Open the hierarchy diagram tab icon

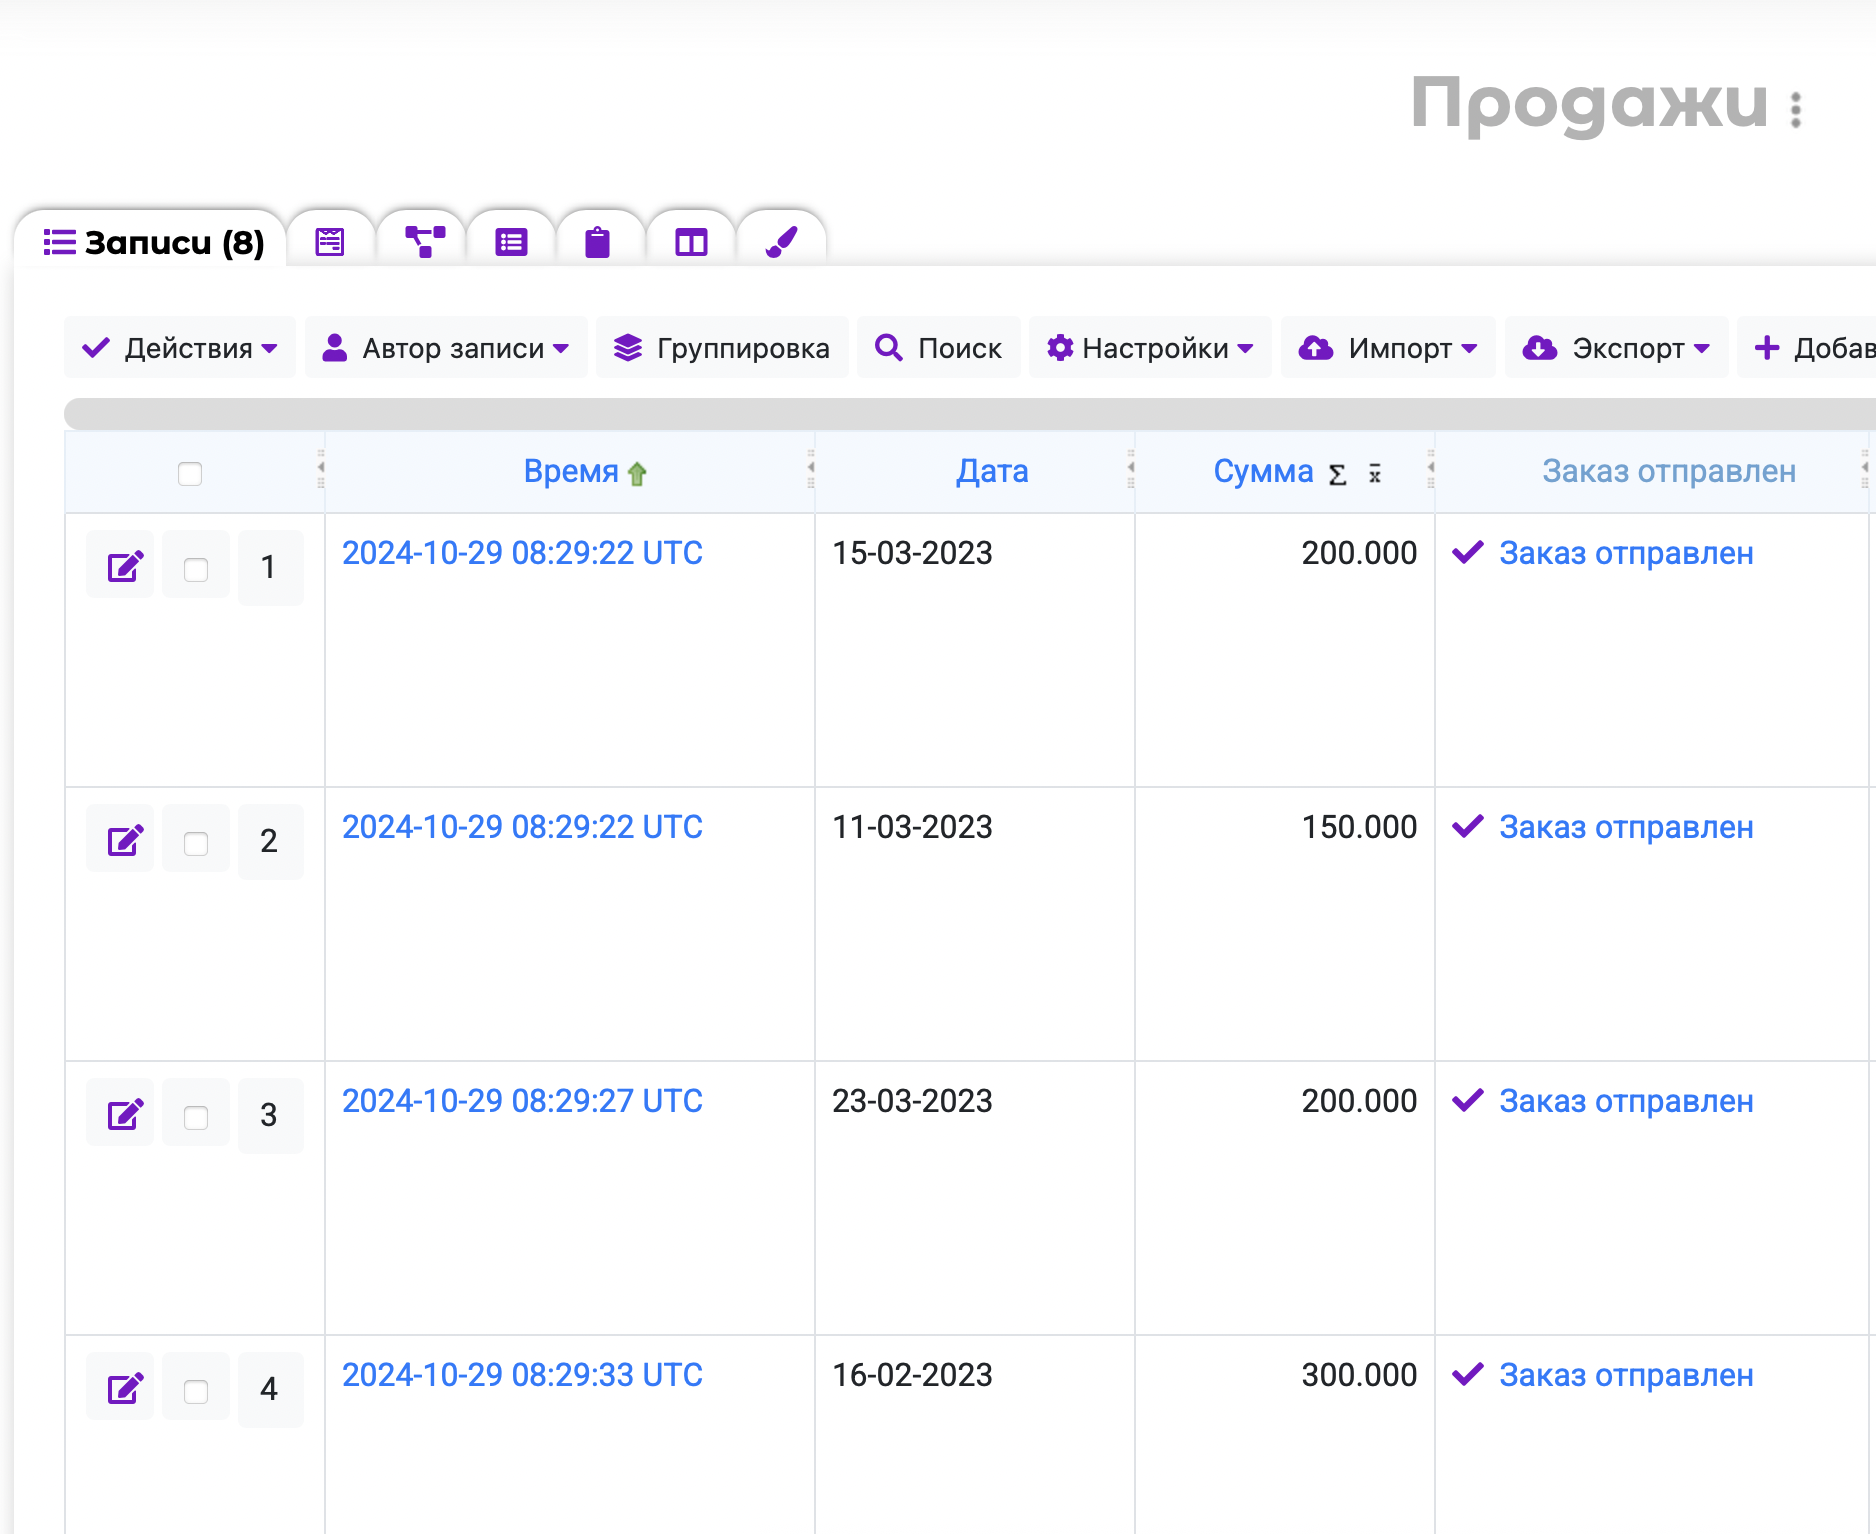(x=424, y=242)
